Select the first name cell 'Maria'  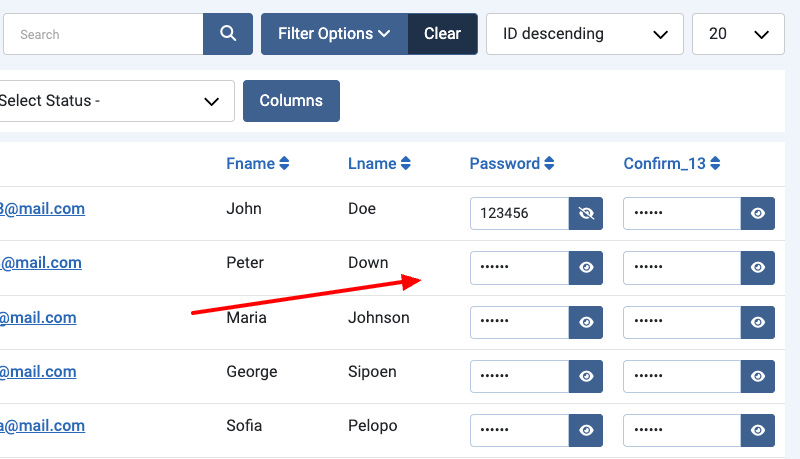pyautogui.click(x=246, y=318)
